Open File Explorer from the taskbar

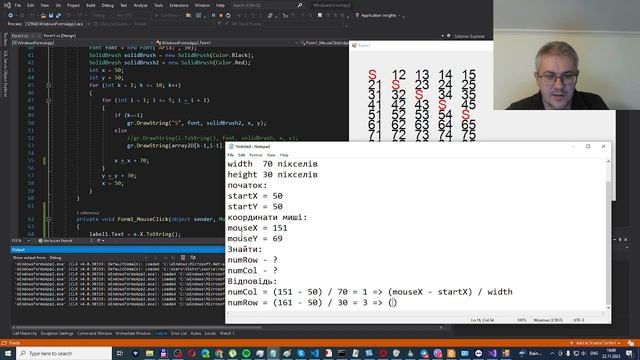pos(149,353)
